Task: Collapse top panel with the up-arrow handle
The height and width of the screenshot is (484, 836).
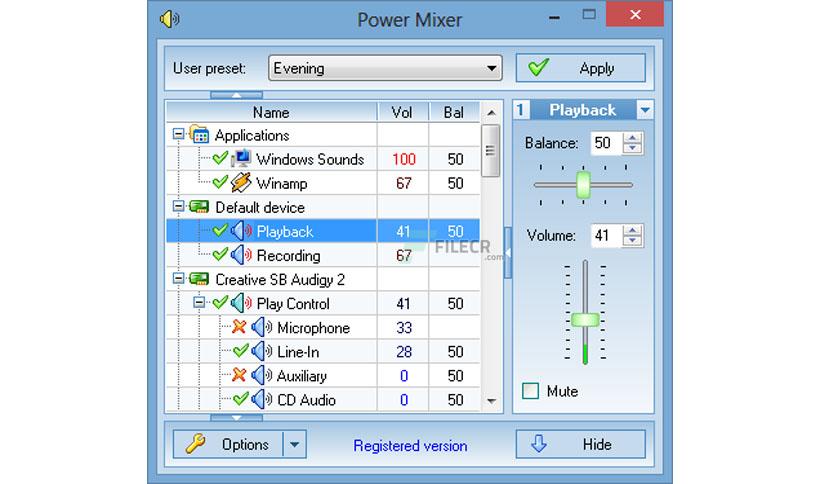Action: click(x=236, y=95)
